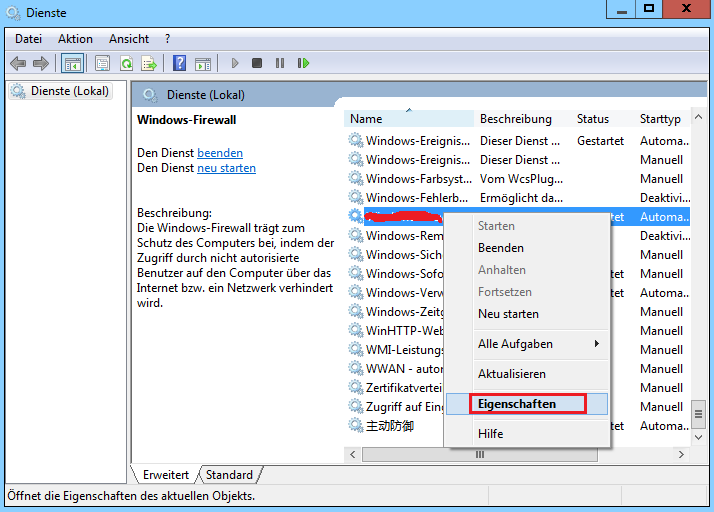The width and height of the screenshot is (714, 512).
Task: Click the Export list toolbar icon
Action: [149, 63]
